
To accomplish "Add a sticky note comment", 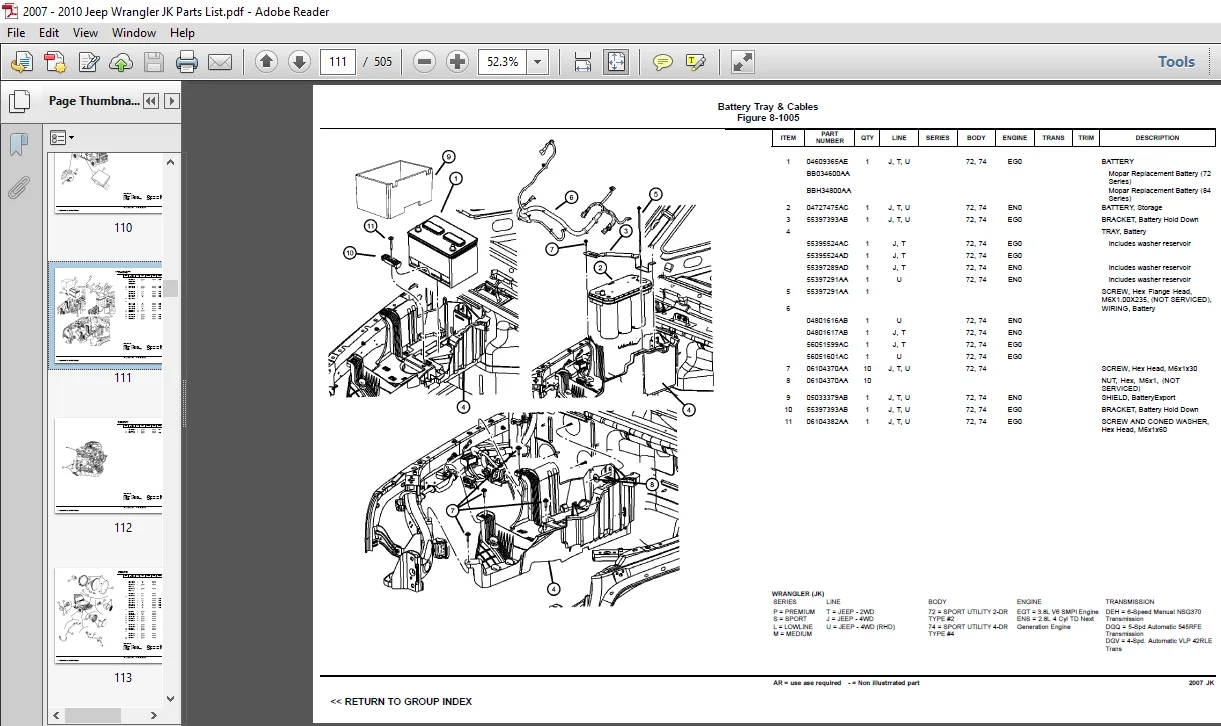I will click(662, 62).
